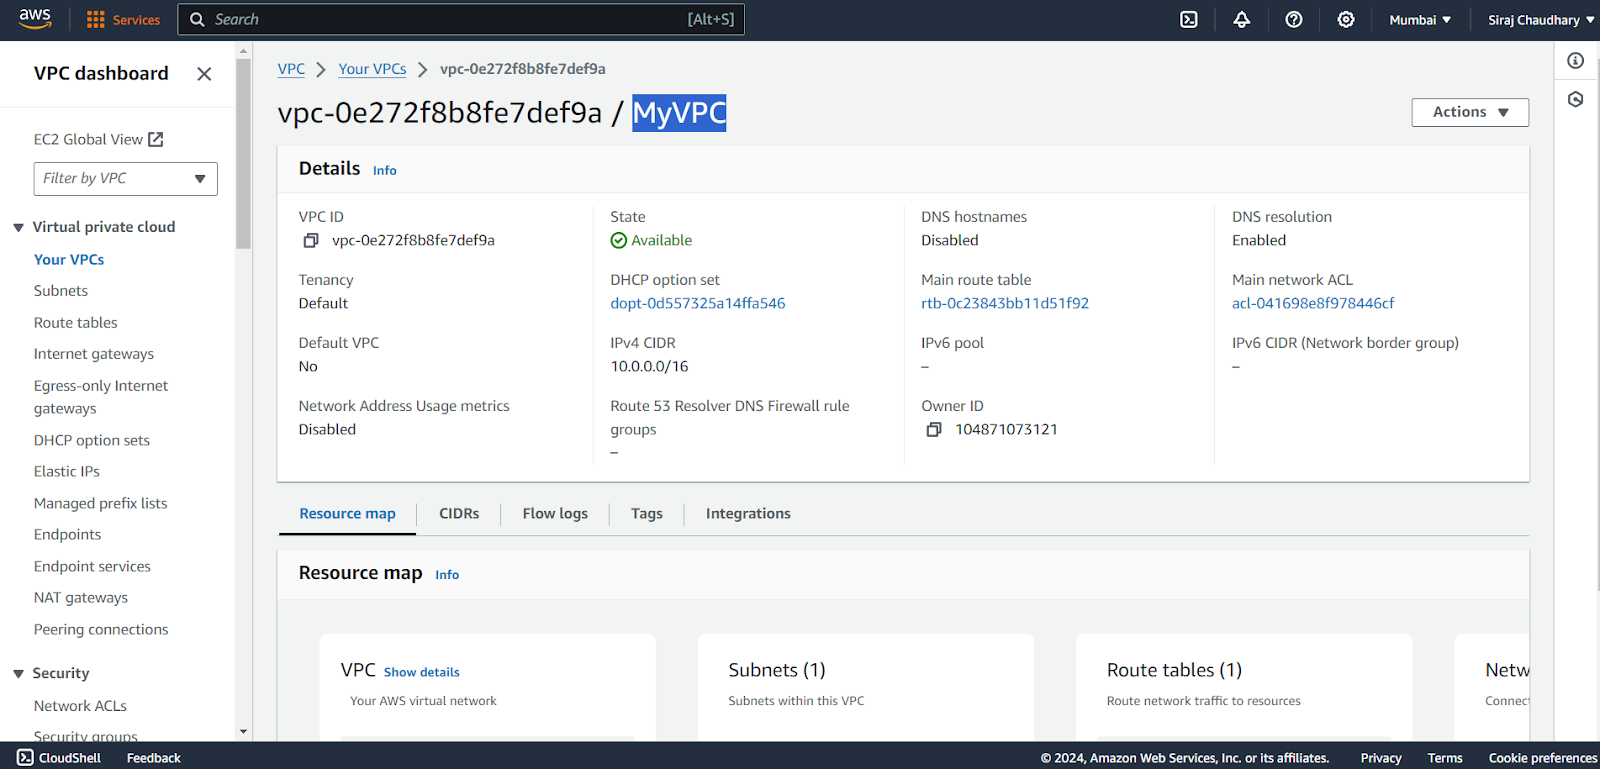Click the VPC breadcrumb link
This screenshot has width=1600, height=769.
coord(291,69)
